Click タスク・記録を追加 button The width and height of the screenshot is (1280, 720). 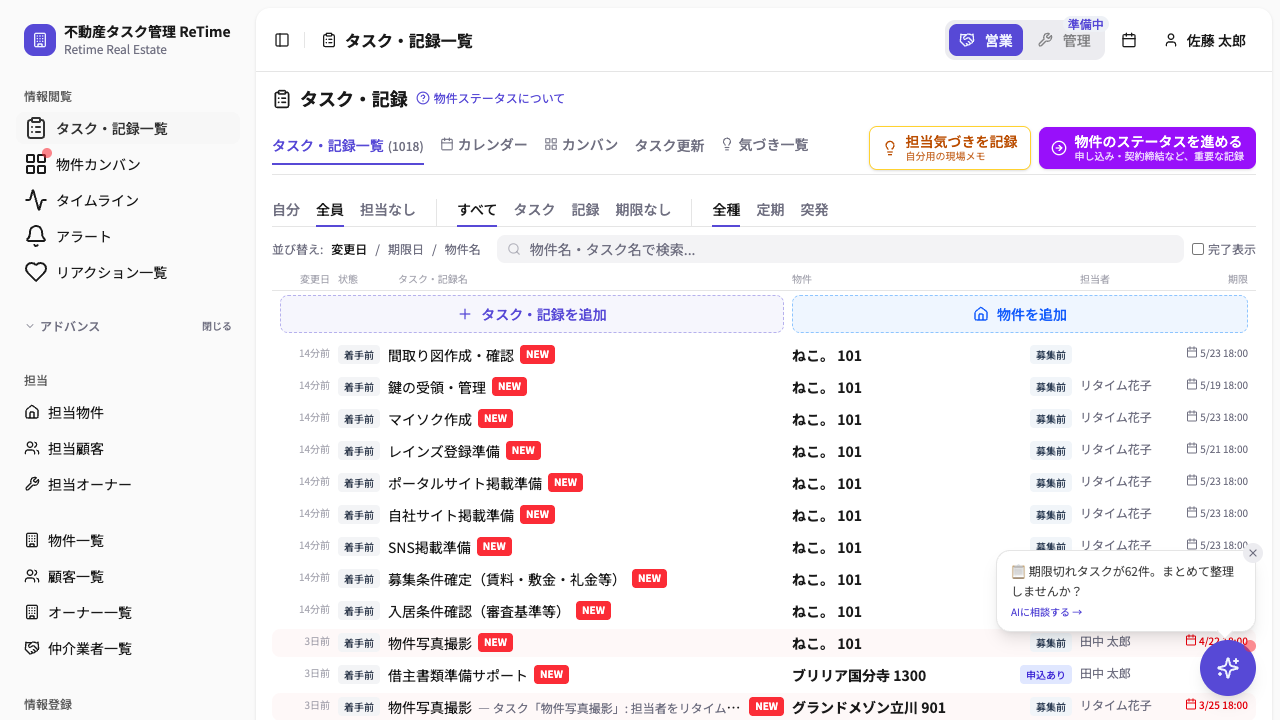point(532,314)
